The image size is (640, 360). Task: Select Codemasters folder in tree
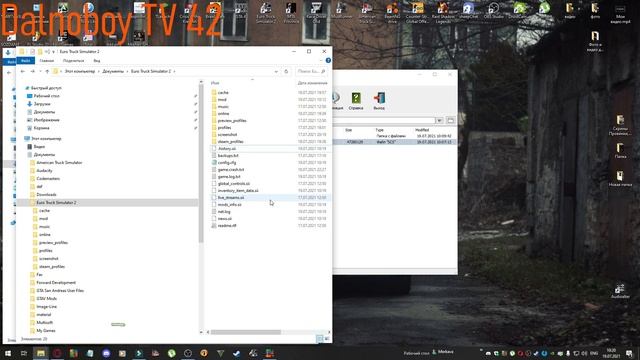pos(48,178)
